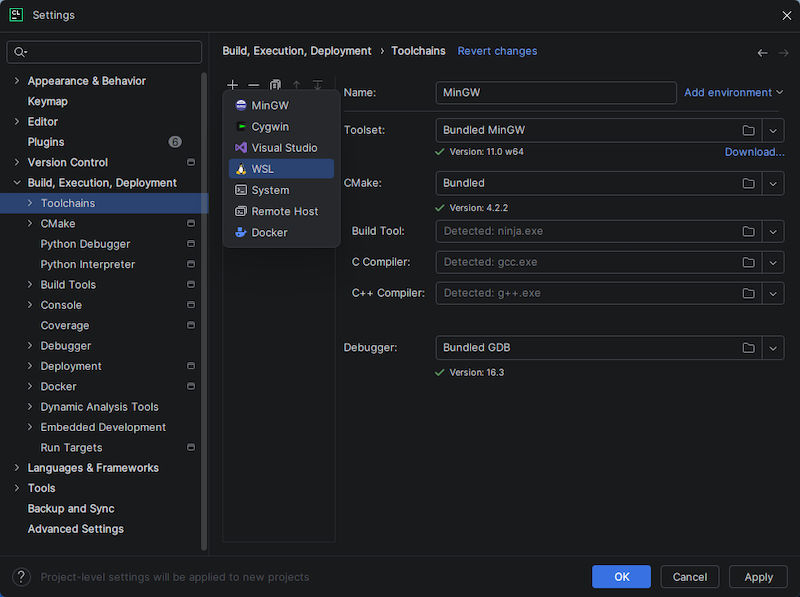
Task: Open Keymap settings page
Action: (47, 101)
